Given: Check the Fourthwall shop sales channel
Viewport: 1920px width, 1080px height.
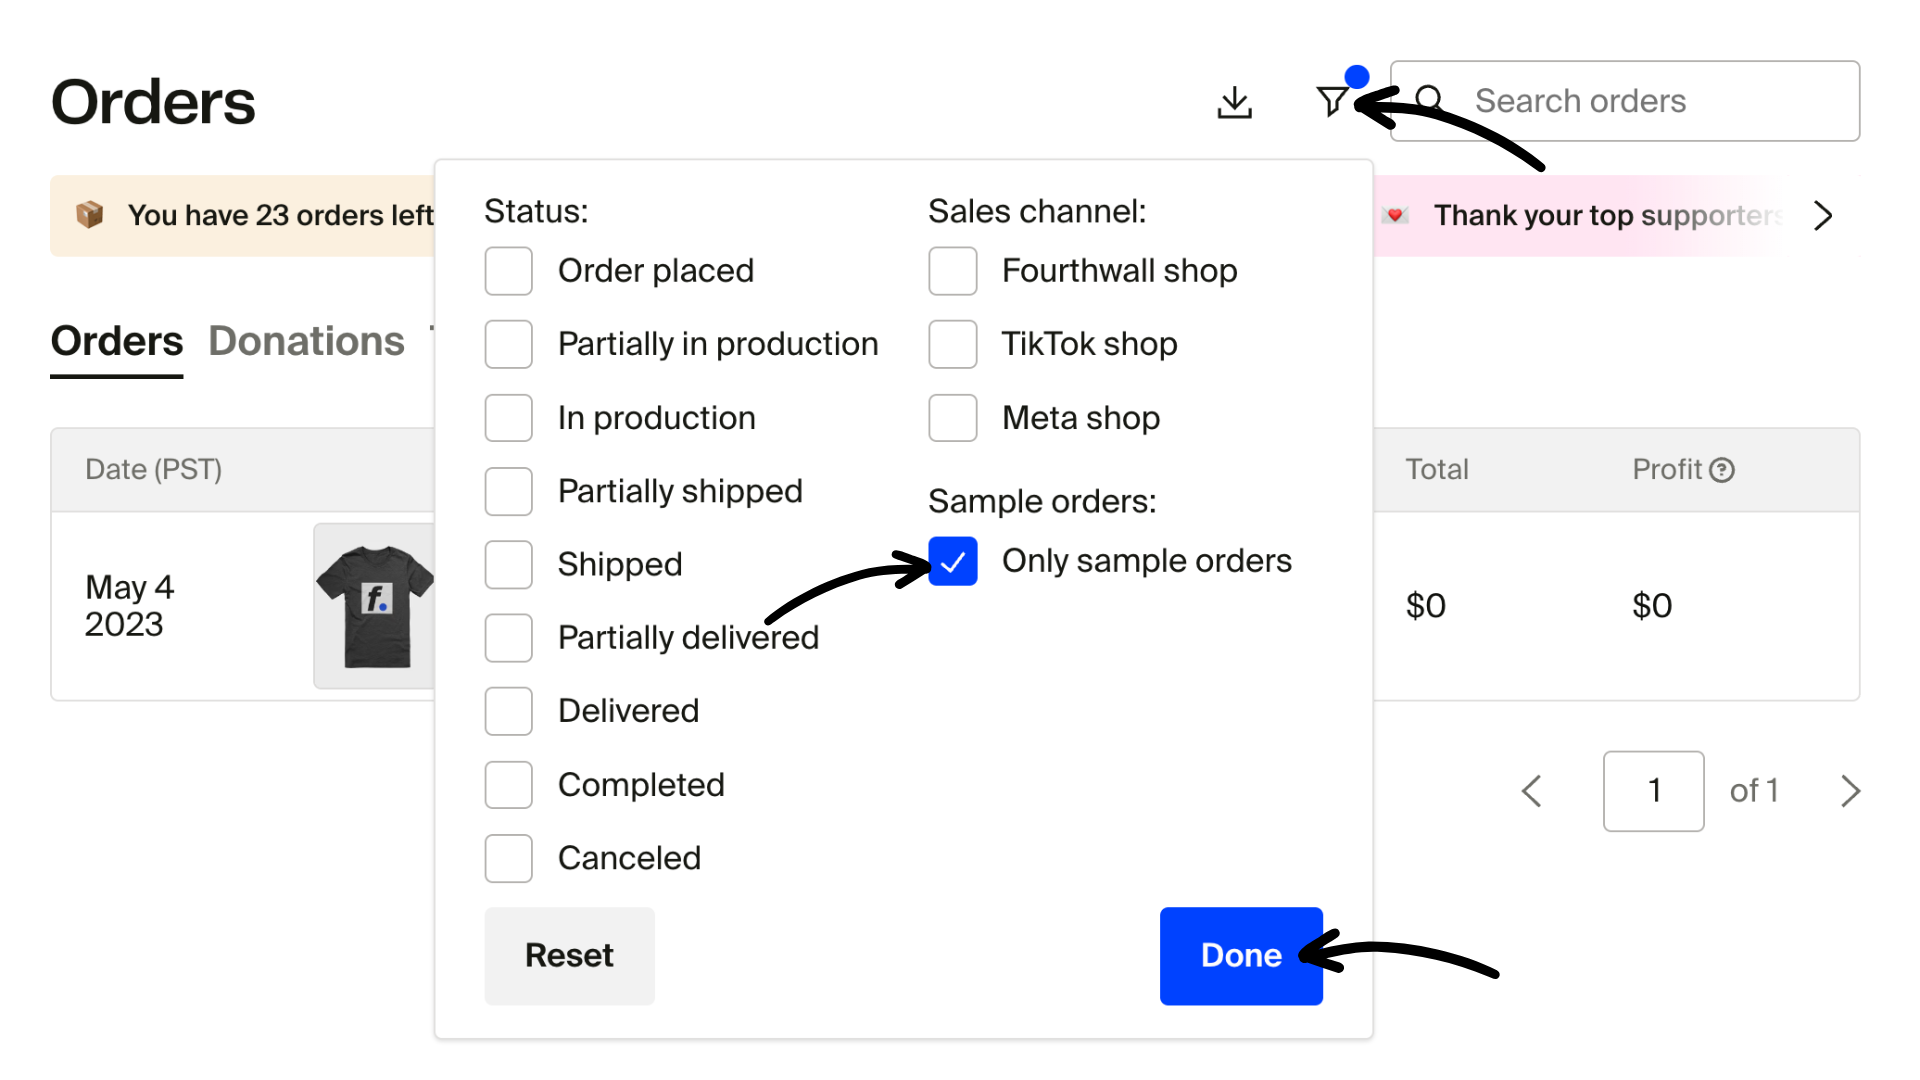Looking at the screenshot, I should point(953,271).
